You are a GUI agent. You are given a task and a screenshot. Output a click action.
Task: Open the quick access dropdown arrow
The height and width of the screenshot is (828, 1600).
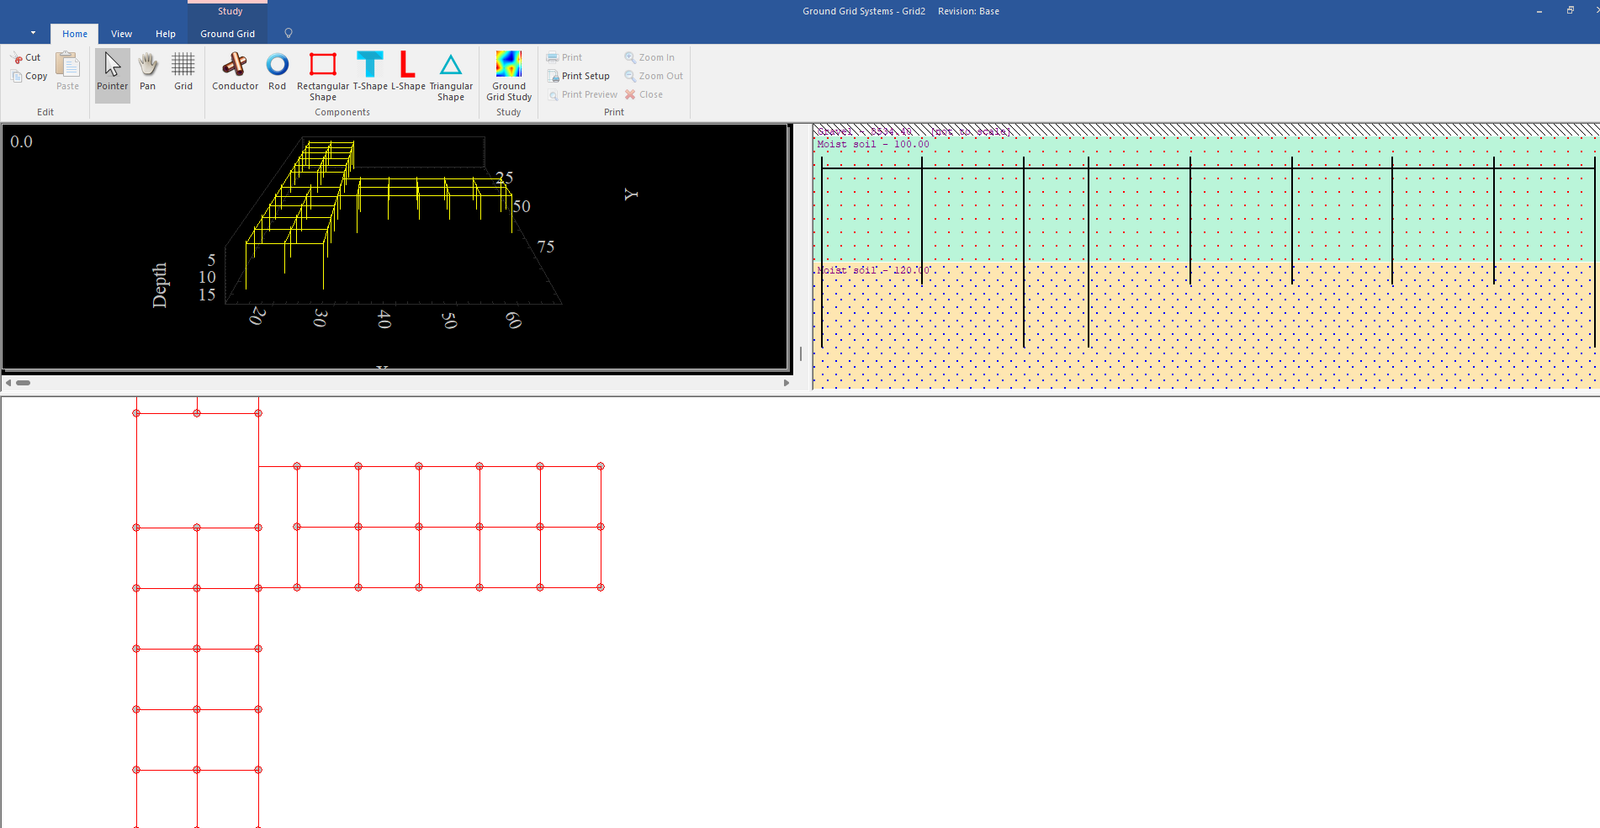[x=33, y=33]
